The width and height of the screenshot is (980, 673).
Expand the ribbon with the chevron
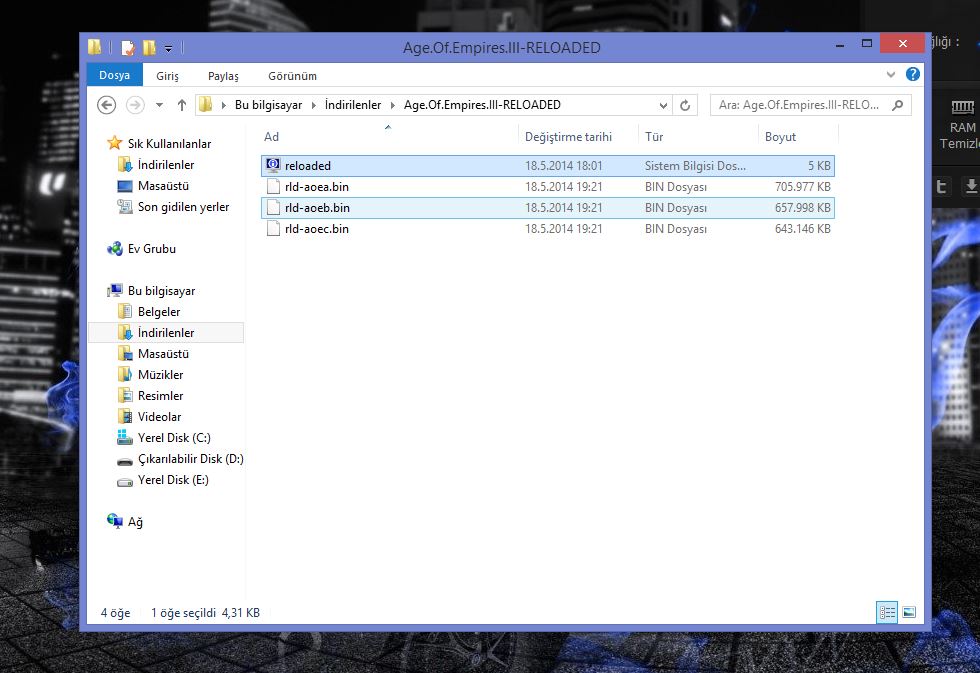[x=891, y=75]
